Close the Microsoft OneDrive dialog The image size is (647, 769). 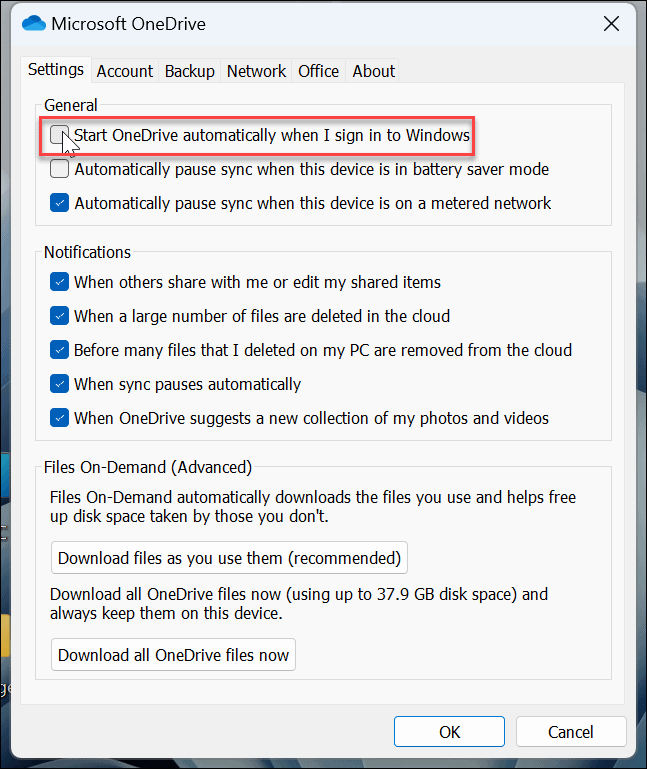(611, 24)
